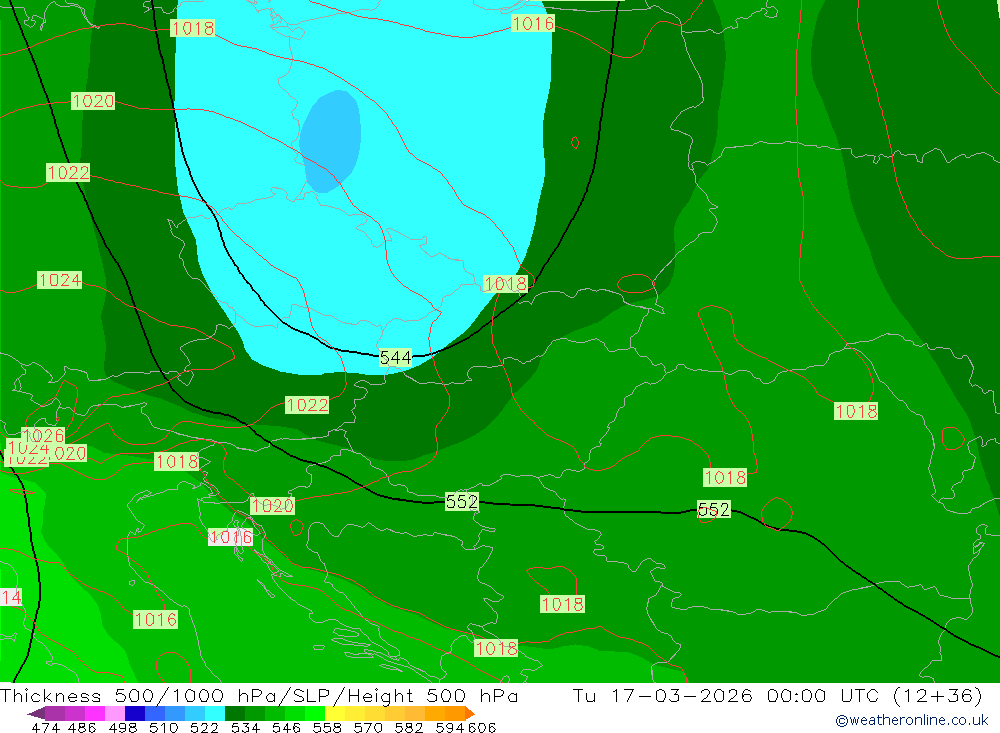Click the 544 height contour label

[395, 358]
